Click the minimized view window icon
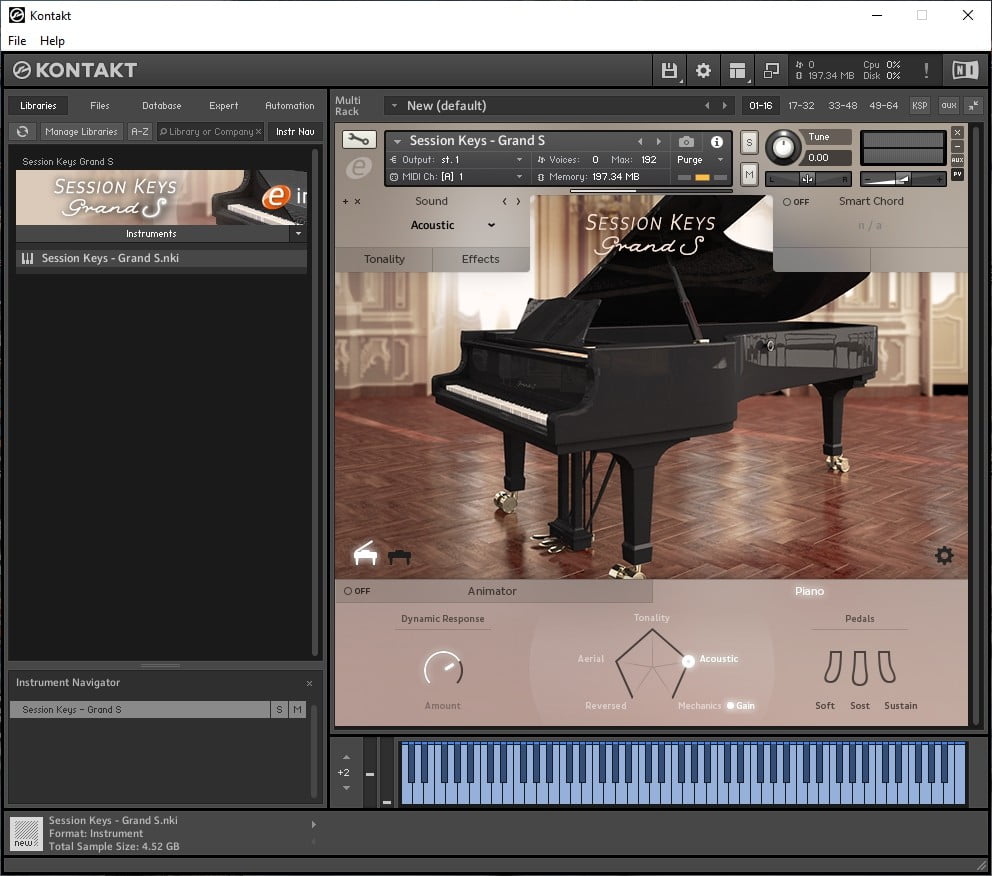The width and height of the screenshot is (992, 876). click(771, 70)
